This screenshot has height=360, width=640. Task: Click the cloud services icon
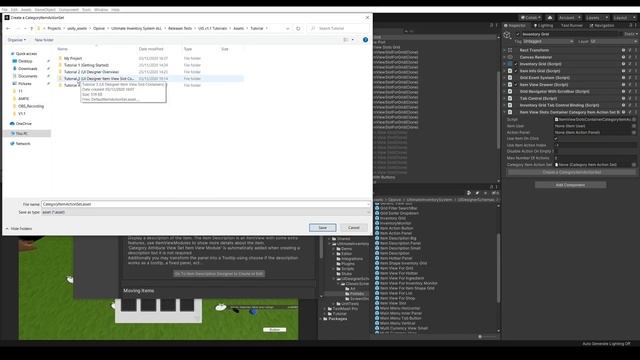pyautogui.click(x=550, y=18)
